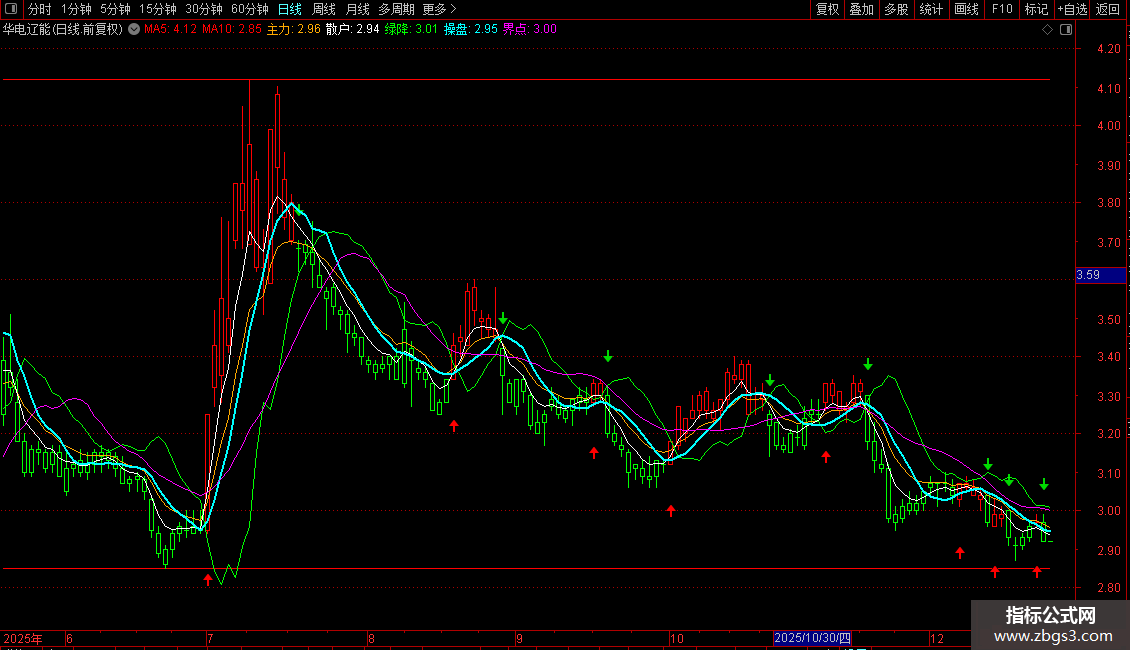The image size is (1130, 650).
Task: Toggle the right info panel icon
Action: tap(1066, 30)
